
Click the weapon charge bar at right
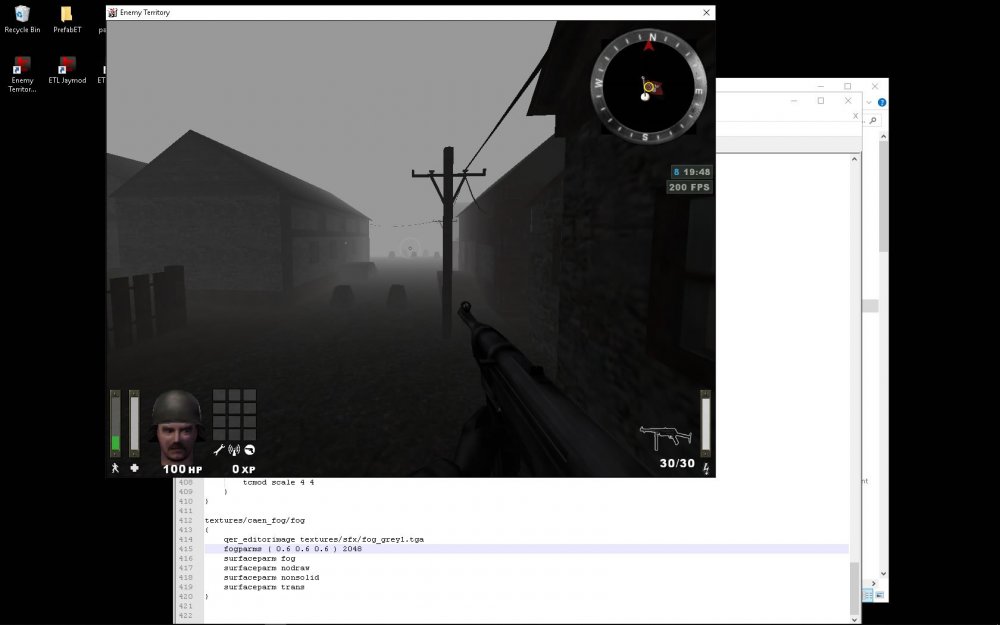[x=705, y=423]
